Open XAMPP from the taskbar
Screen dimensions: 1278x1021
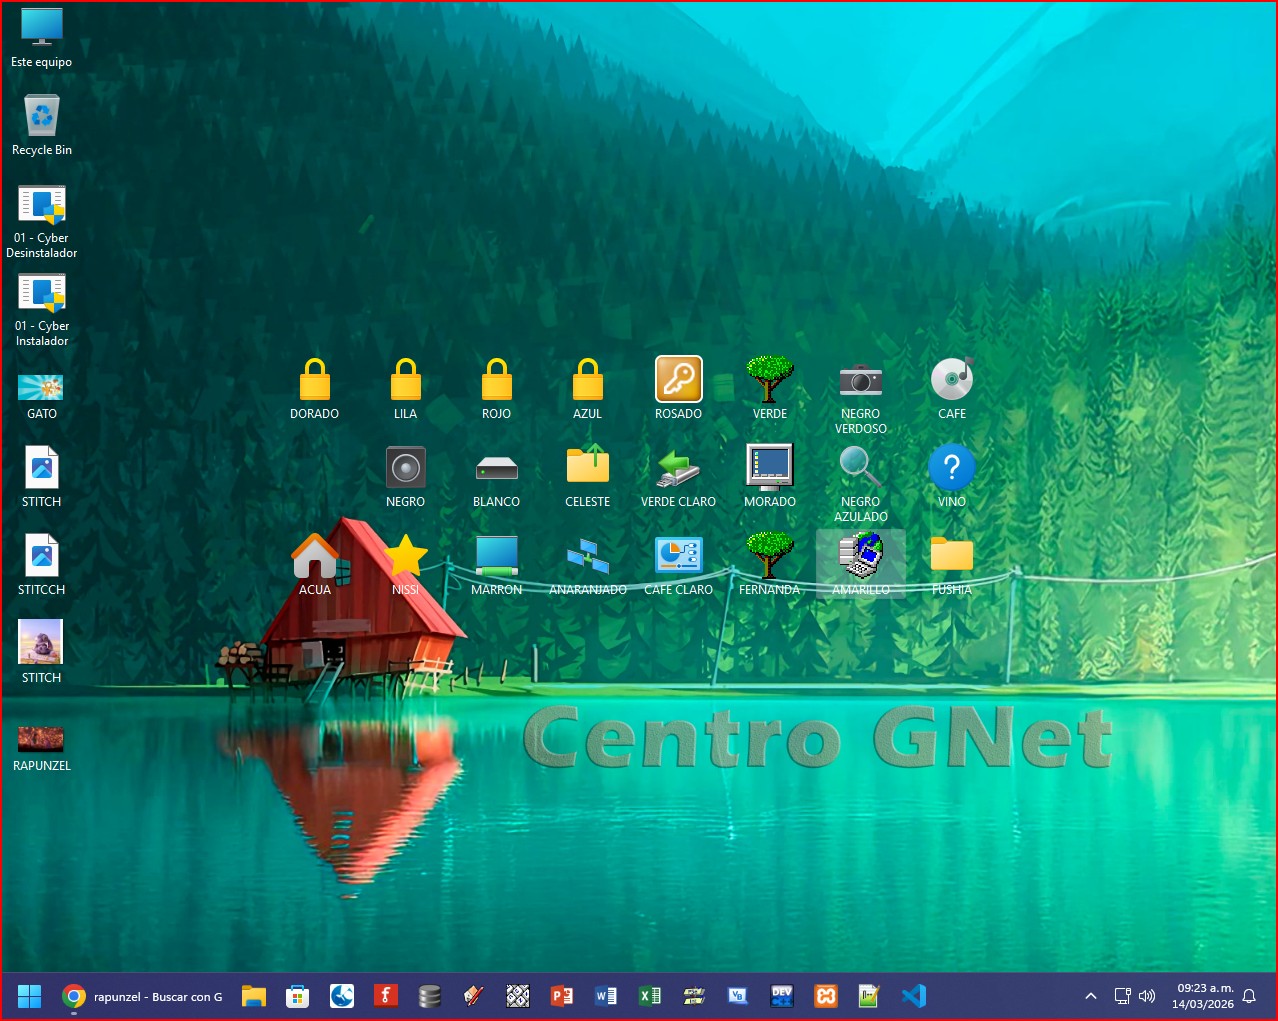click(826, 996)
